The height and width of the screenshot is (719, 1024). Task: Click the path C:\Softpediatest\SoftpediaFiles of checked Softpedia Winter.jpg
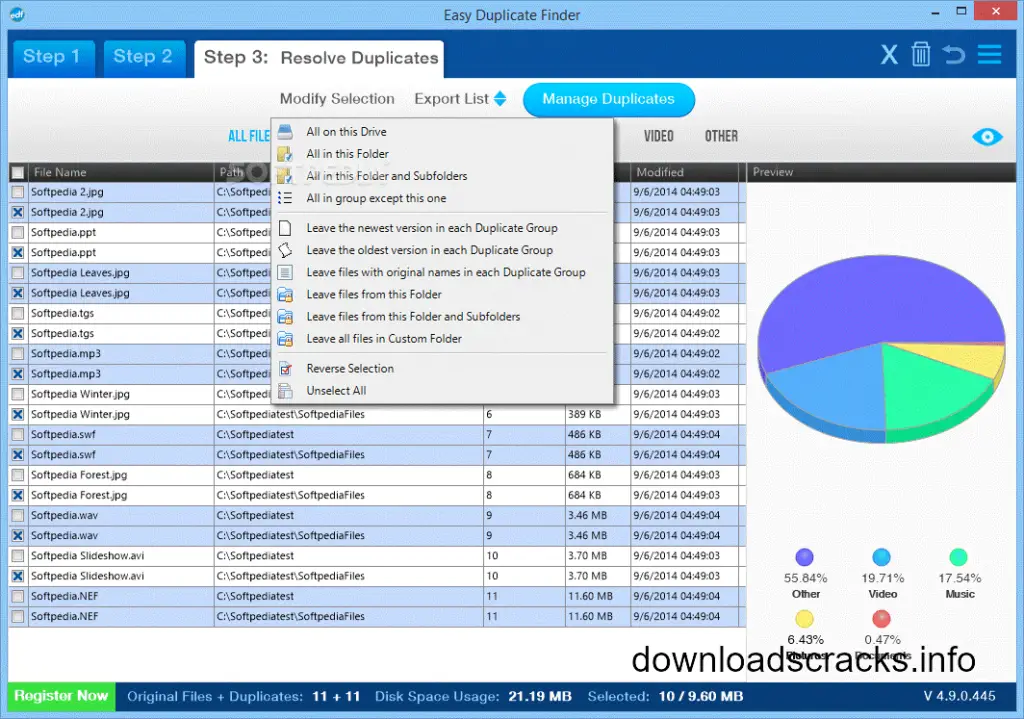[291, 415]
